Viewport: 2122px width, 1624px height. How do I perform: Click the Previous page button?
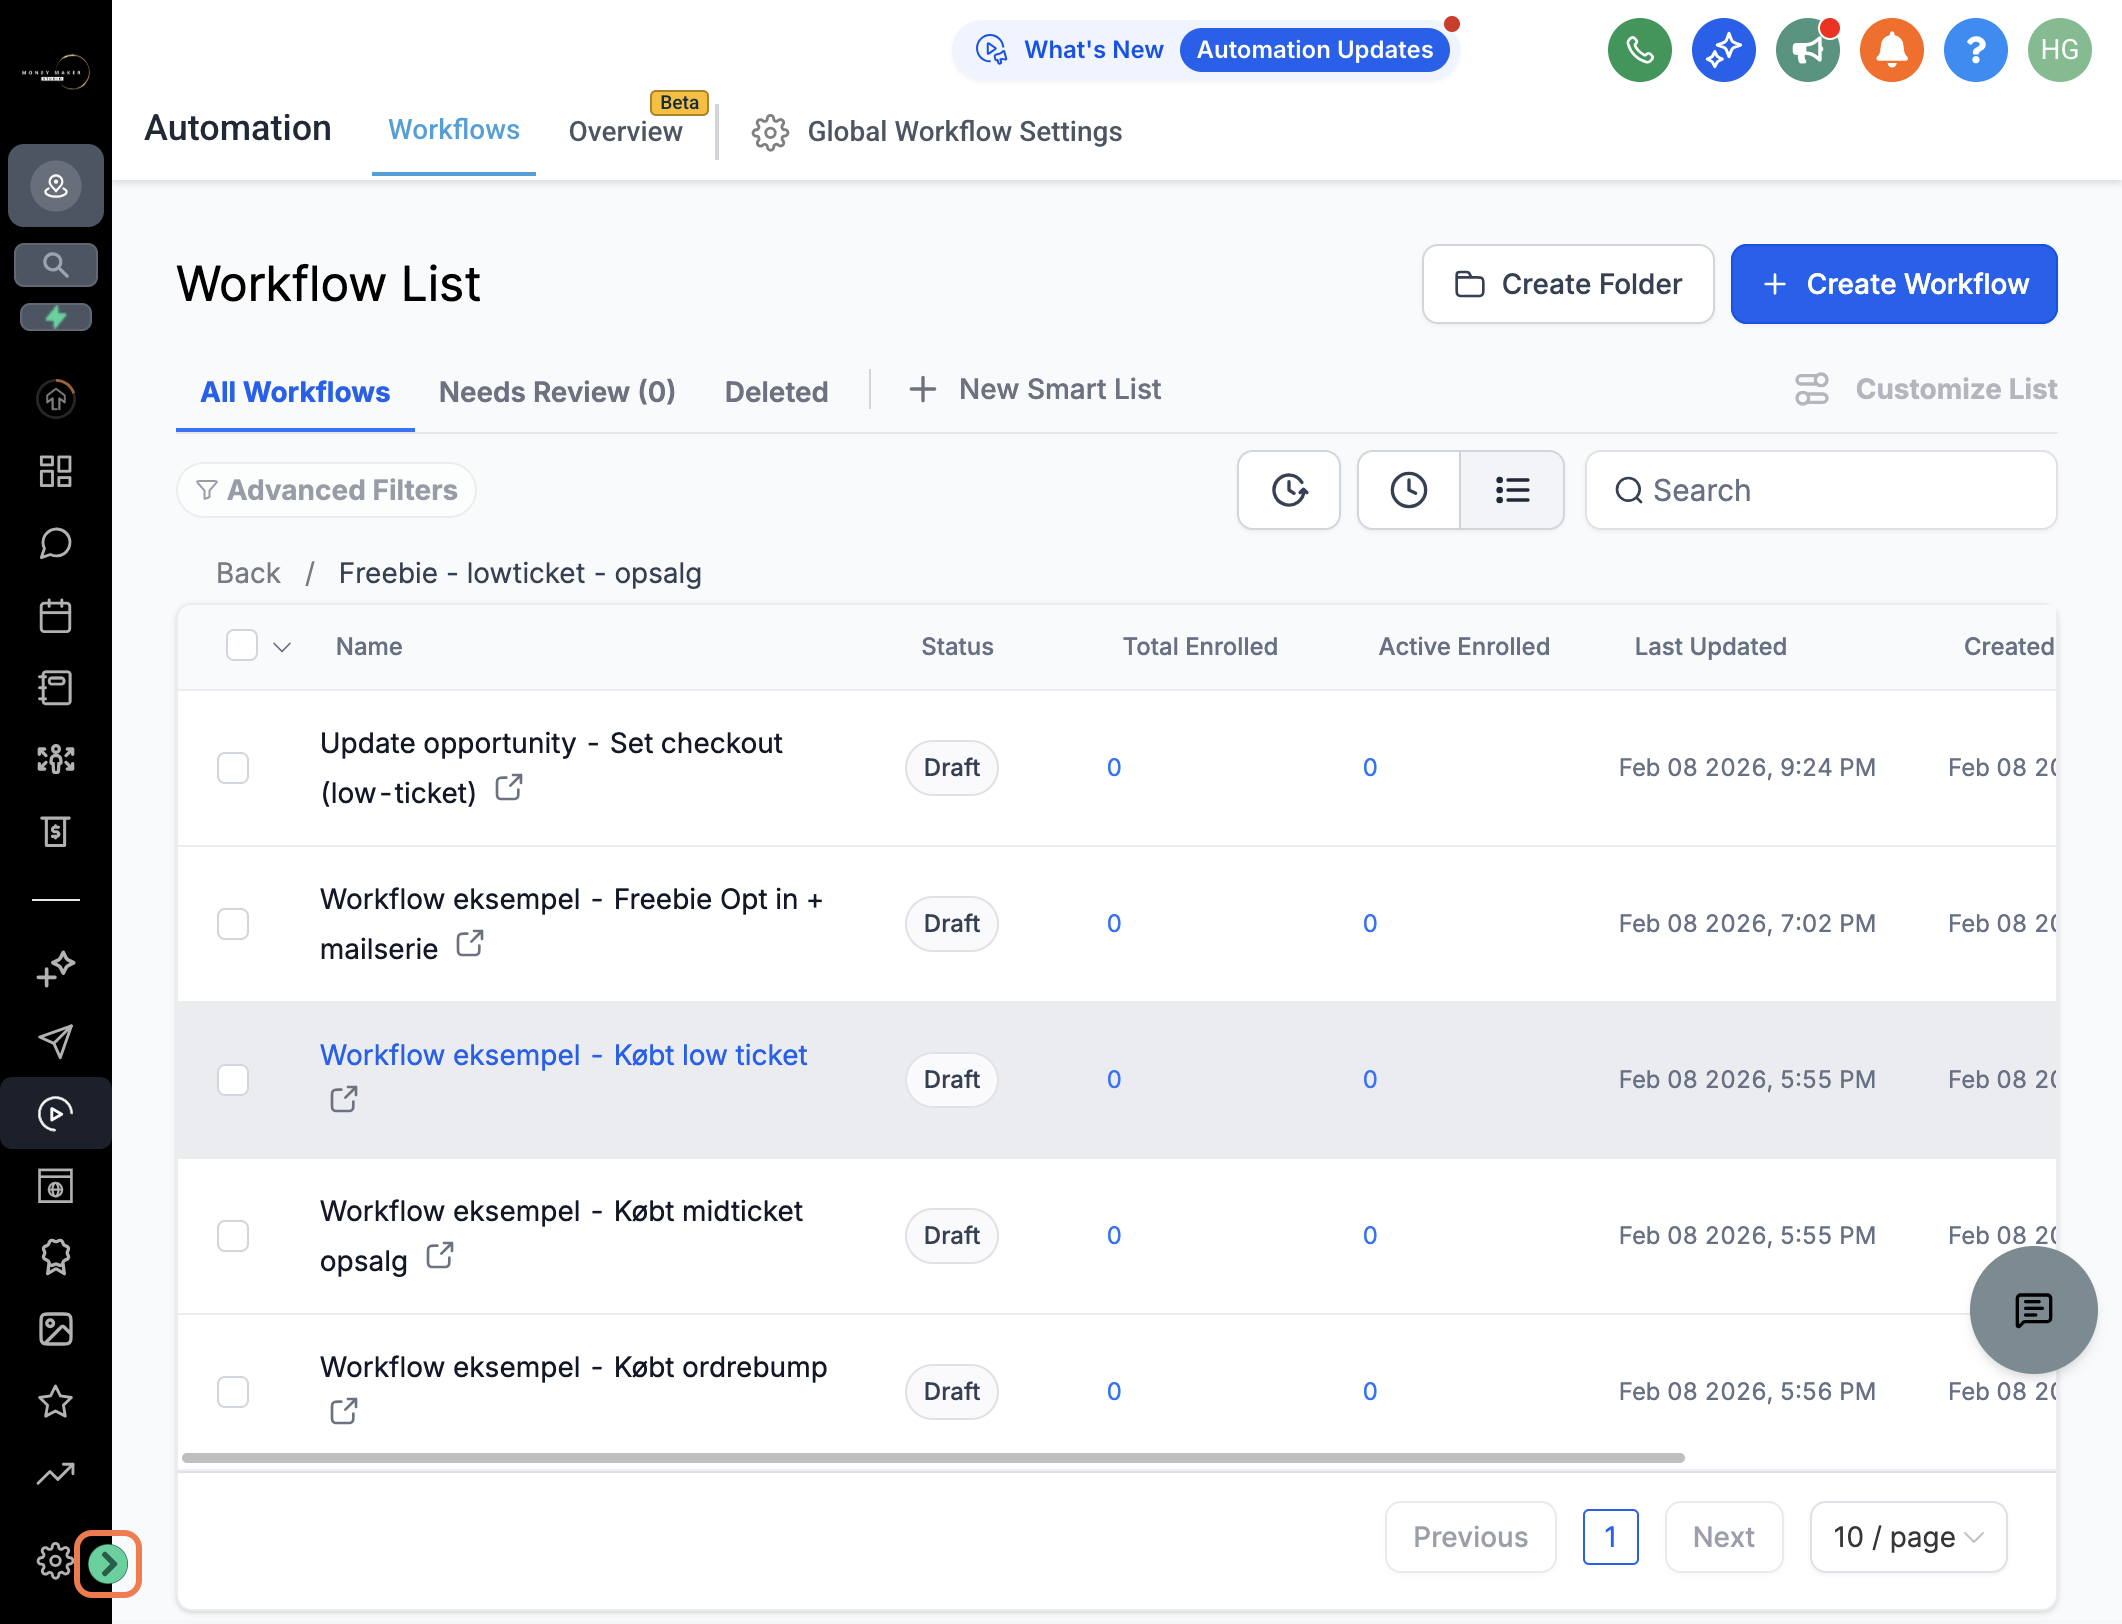coord(1471,1537)
